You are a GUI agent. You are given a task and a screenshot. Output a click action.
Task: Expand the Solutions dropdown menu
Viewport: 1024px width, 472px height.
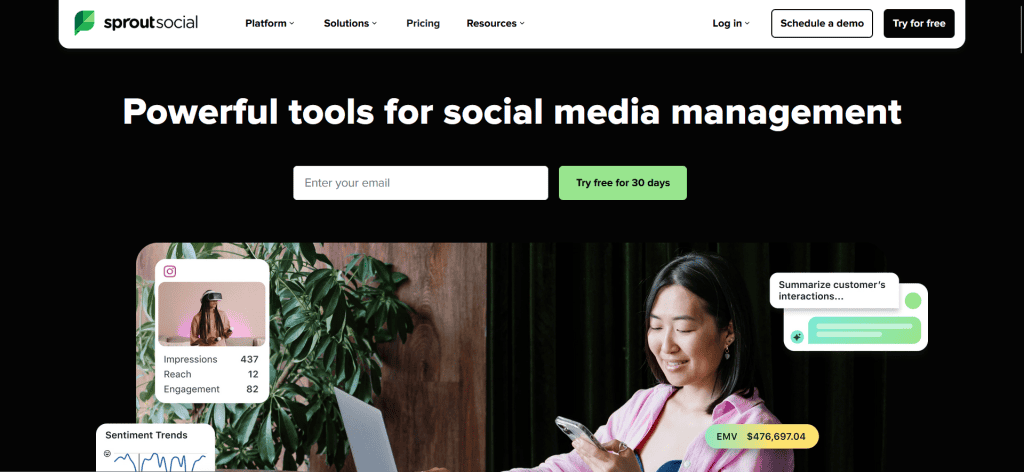(350, 24)
